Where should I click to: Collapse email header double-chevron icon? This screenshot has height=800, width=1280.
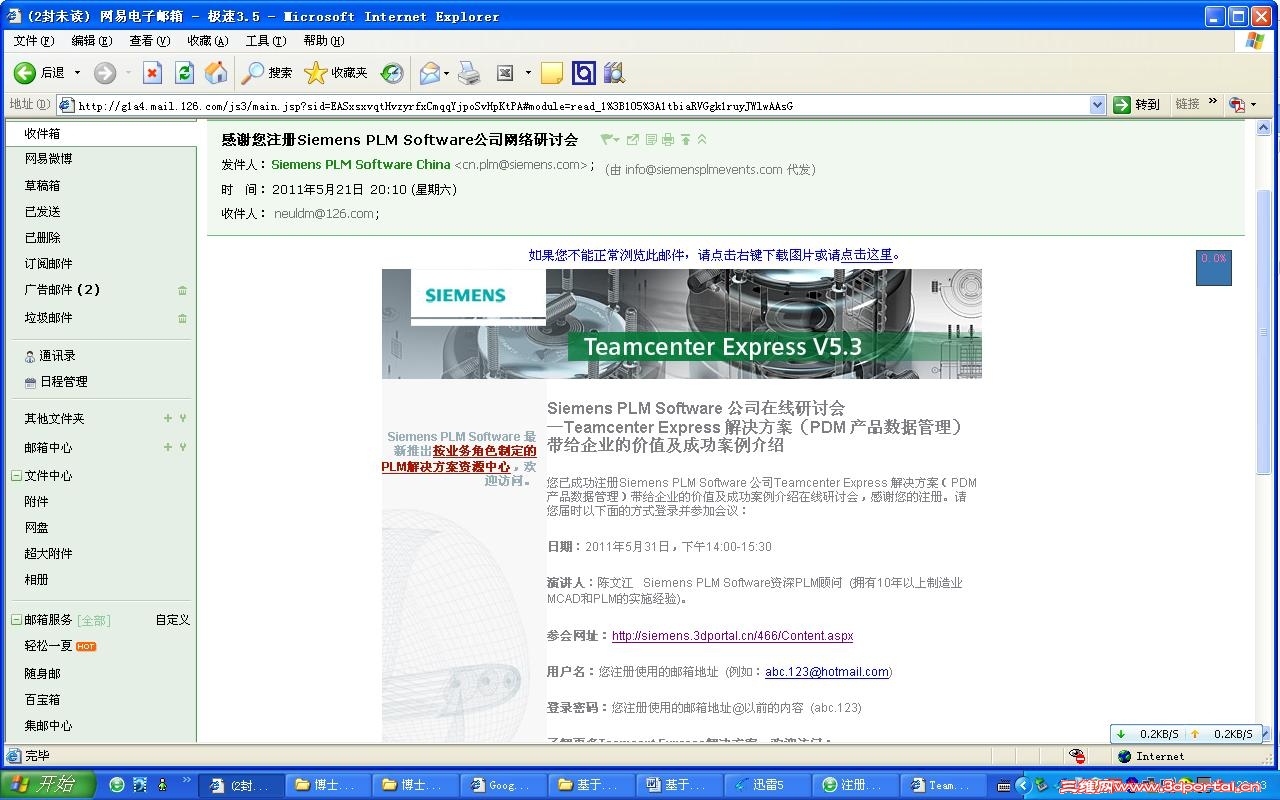(702, 139)
